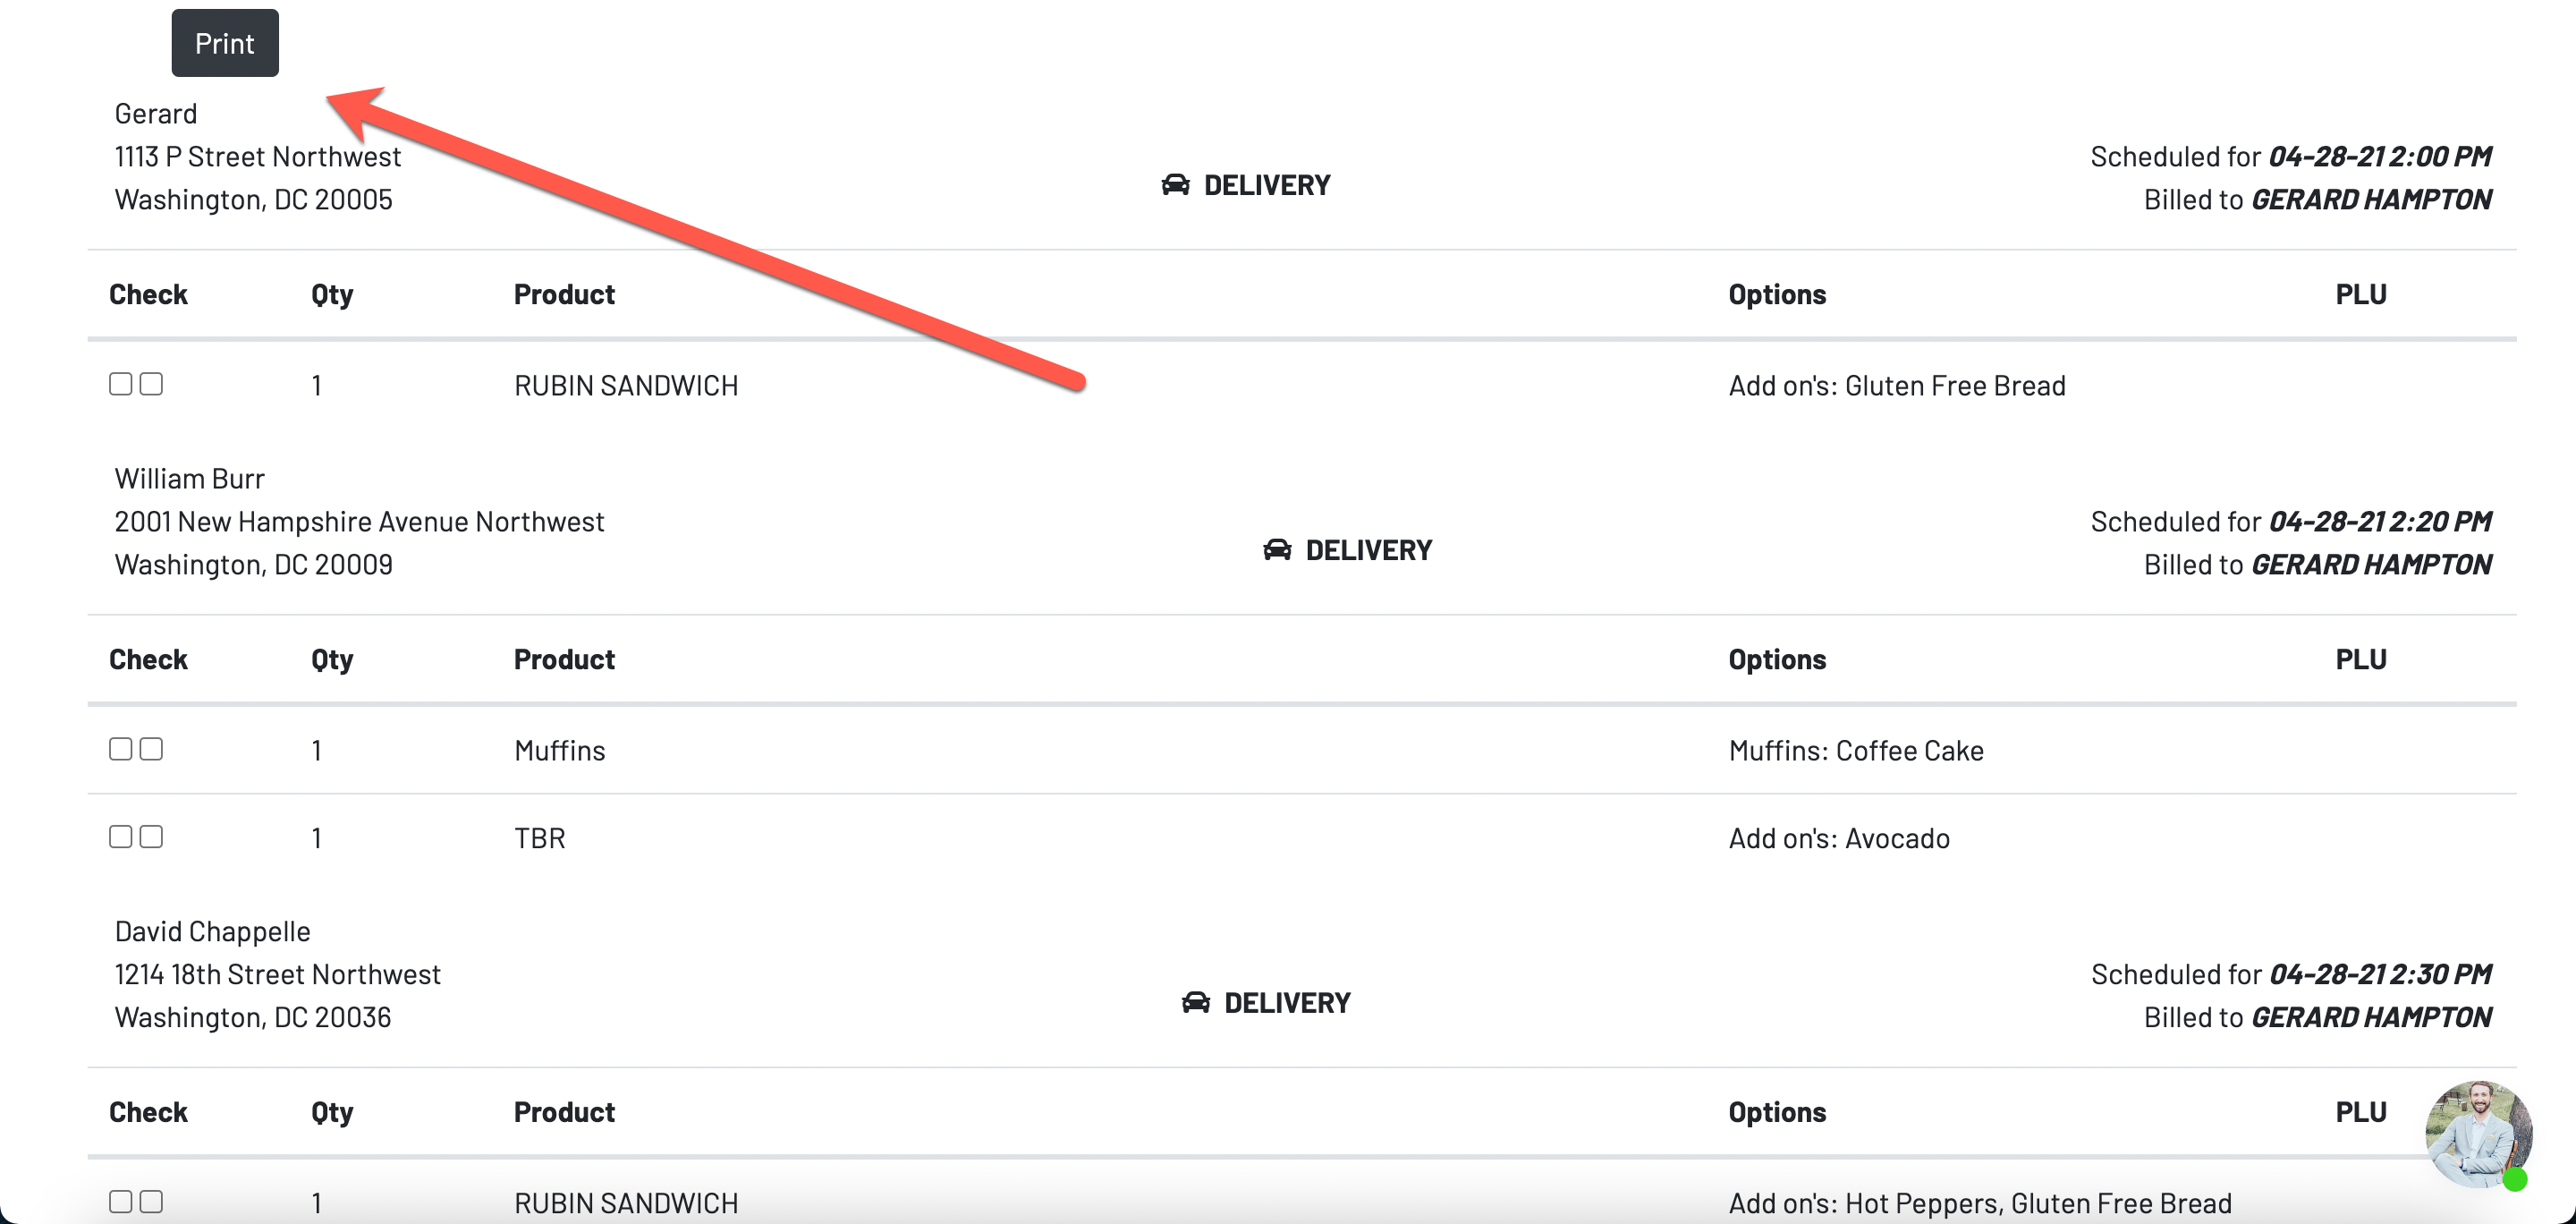Check second checkbox for Gerard's Rubin Sandwich
Screen dimensions: 2576x1224
[151, 384]
